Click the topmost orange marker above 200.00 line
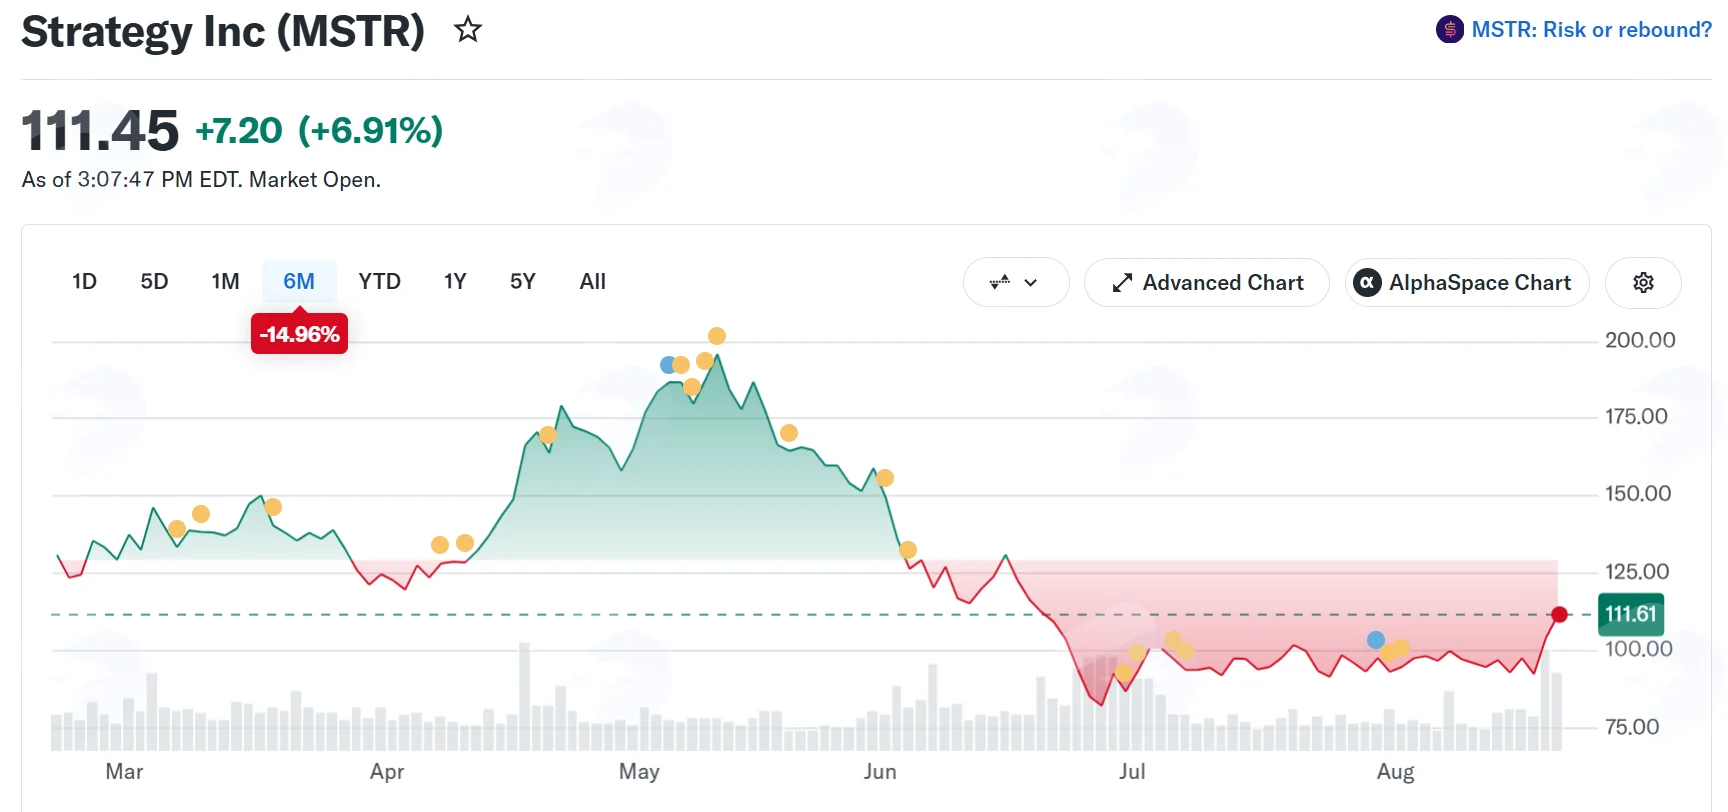The height and width of the screenshot is (812, 1728). click(x=717, y=336)
